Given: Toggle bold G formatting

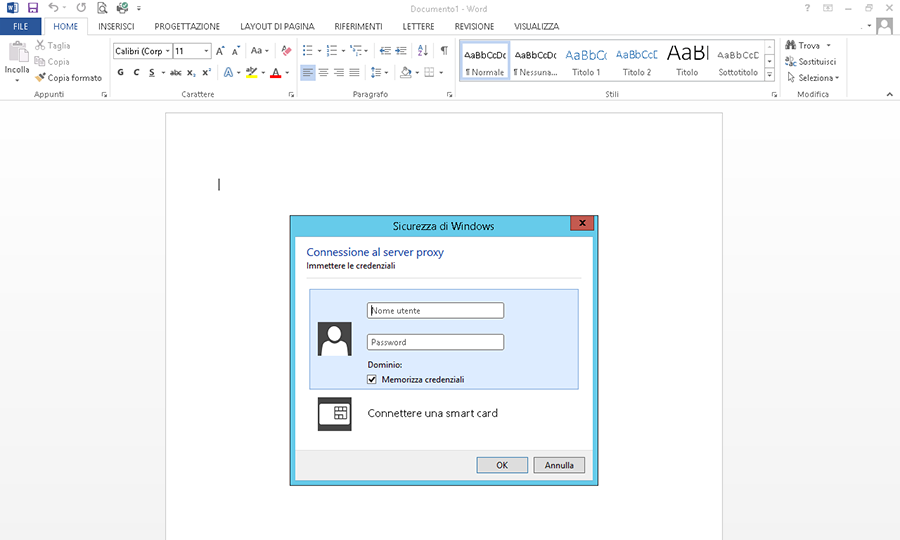Looking at the screenshot, I should (121, 72).
